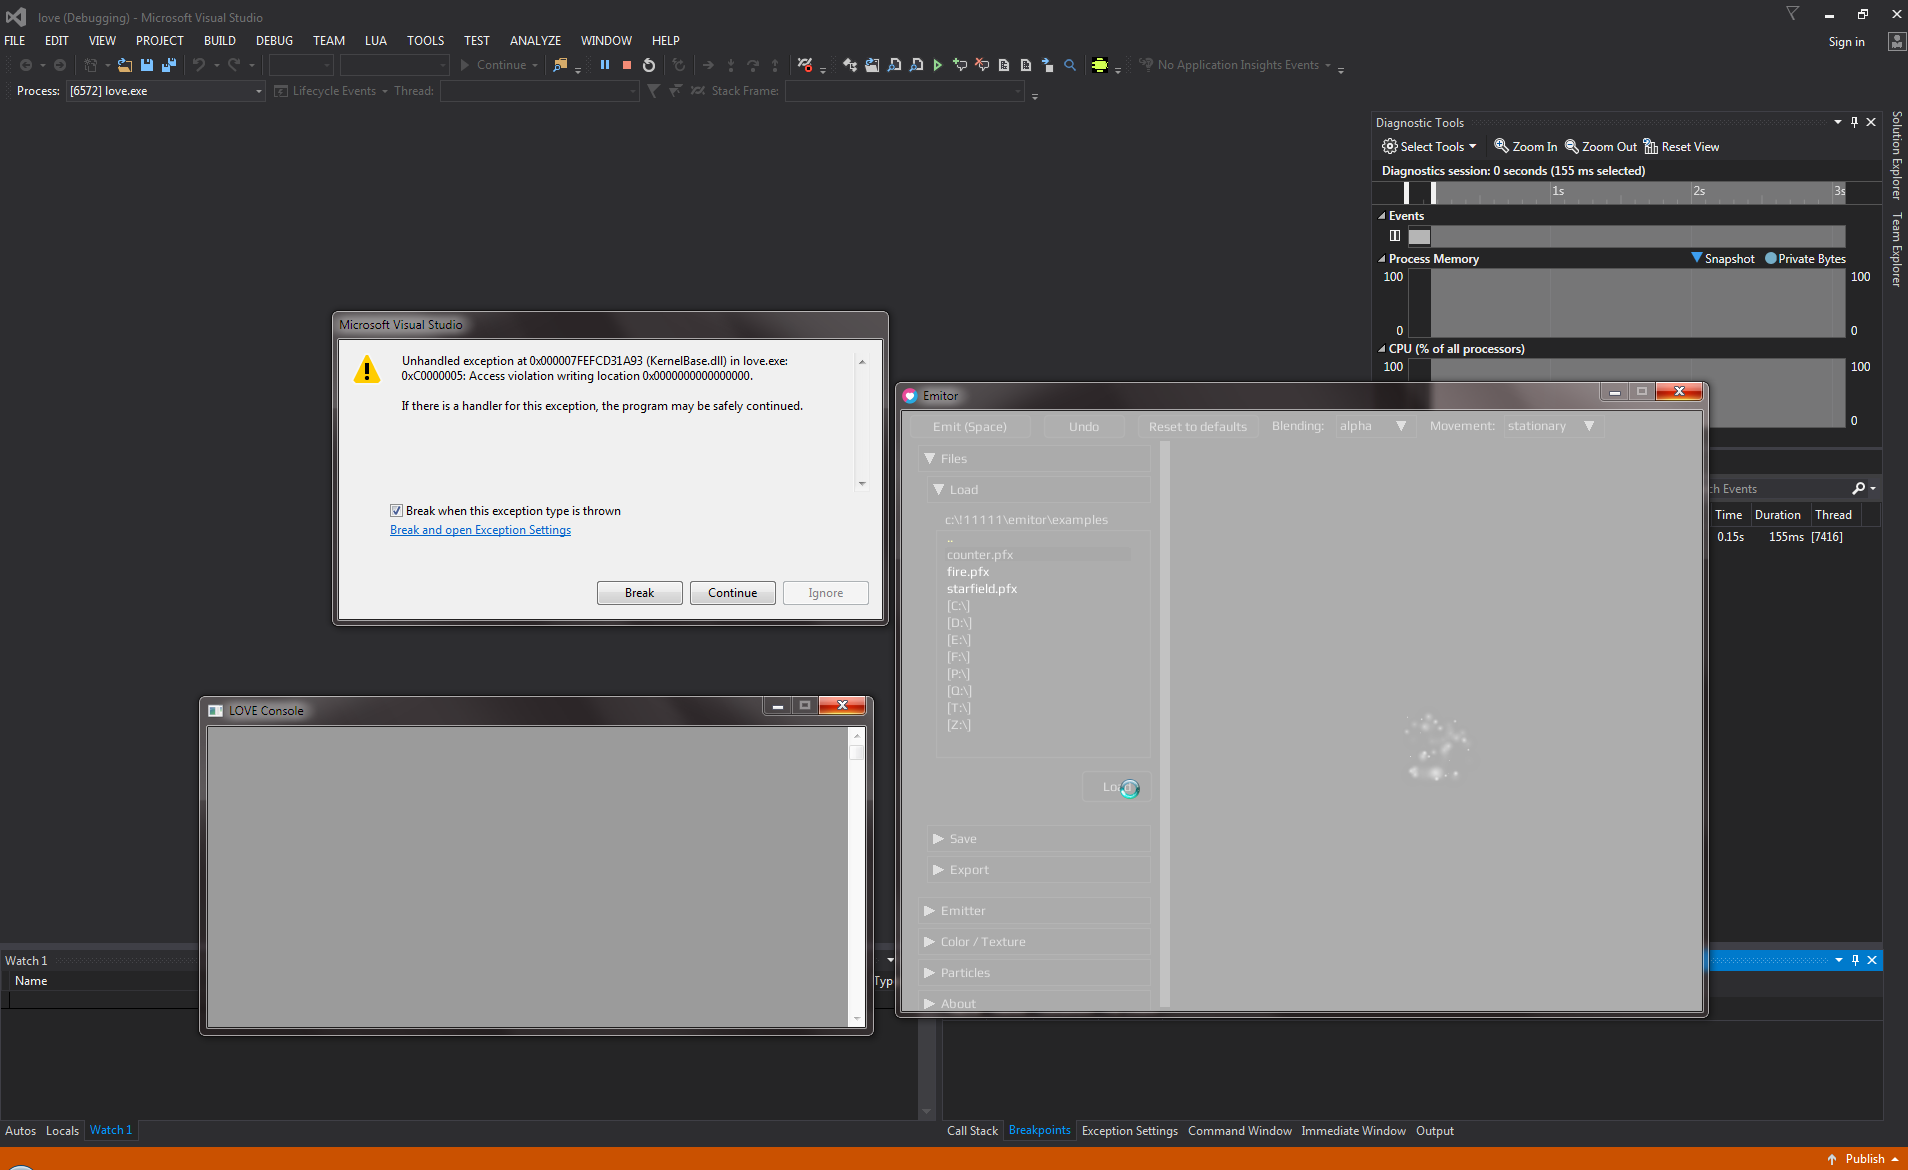Click the Find in Files toolbar icon
Viewport: 1908px width, 1170px height.
(x=561, y=65)
